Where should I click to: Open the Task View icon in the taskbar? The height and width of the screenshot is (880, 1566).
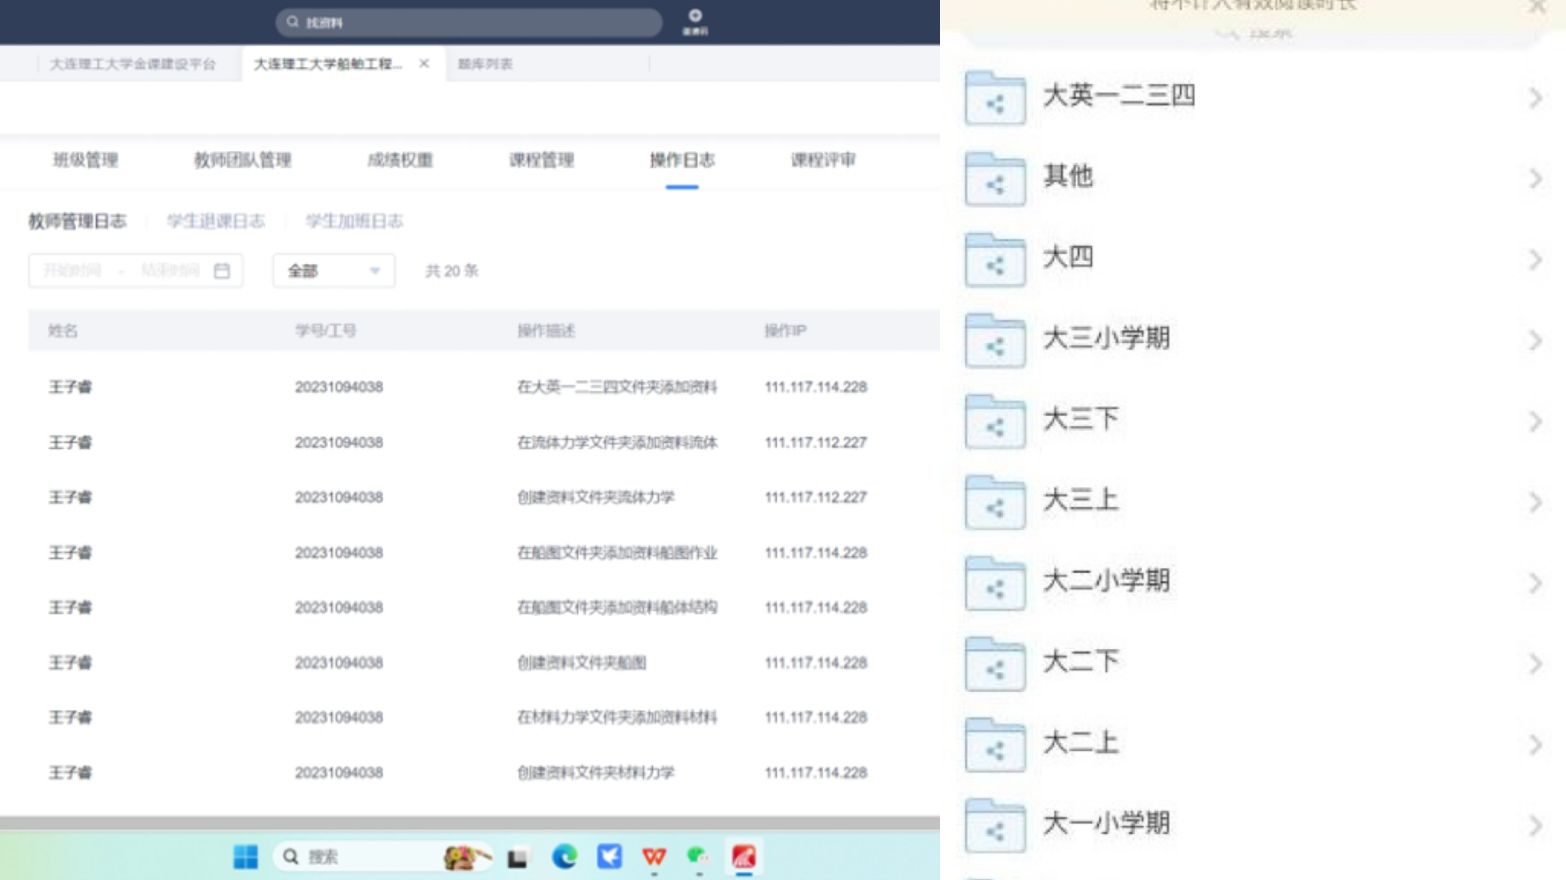point(517,858)
